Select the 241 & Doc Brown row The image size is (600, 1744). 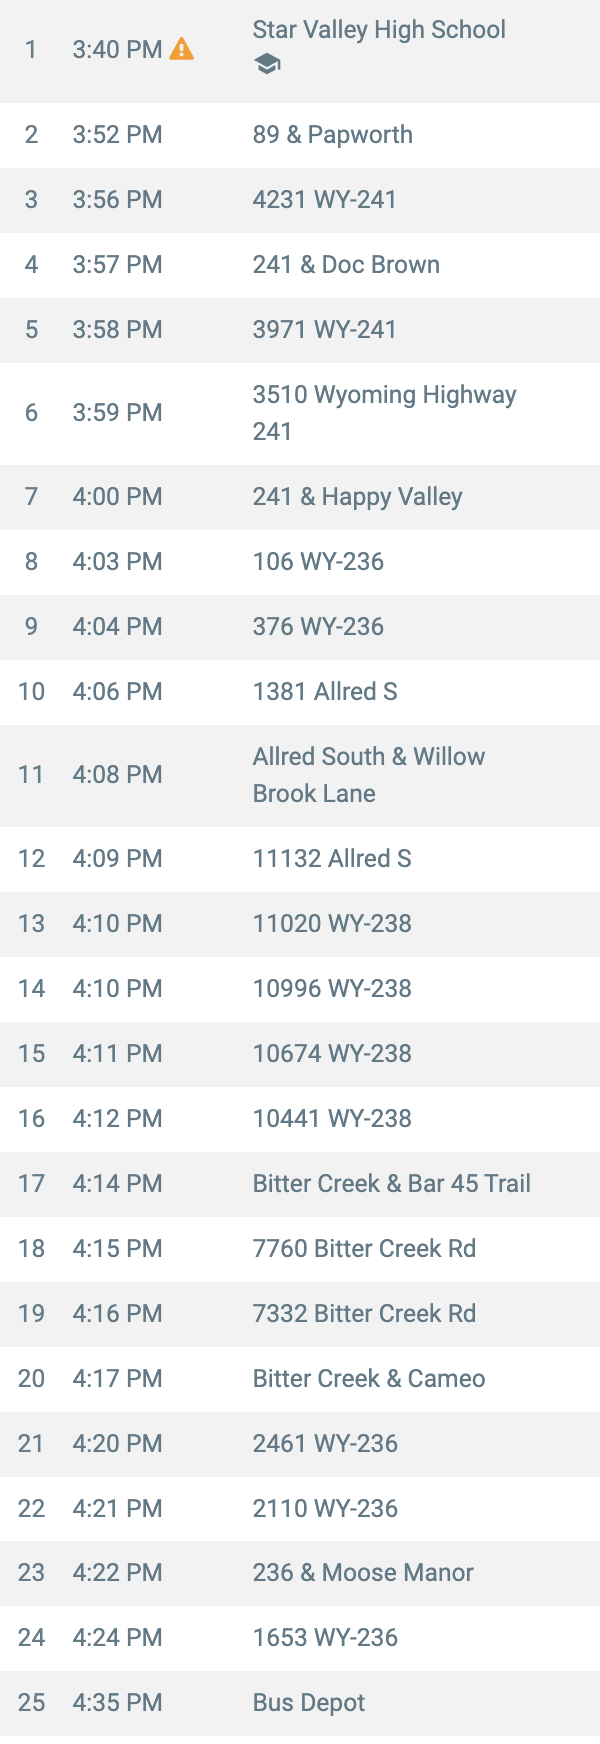click(x=300, y=265)
